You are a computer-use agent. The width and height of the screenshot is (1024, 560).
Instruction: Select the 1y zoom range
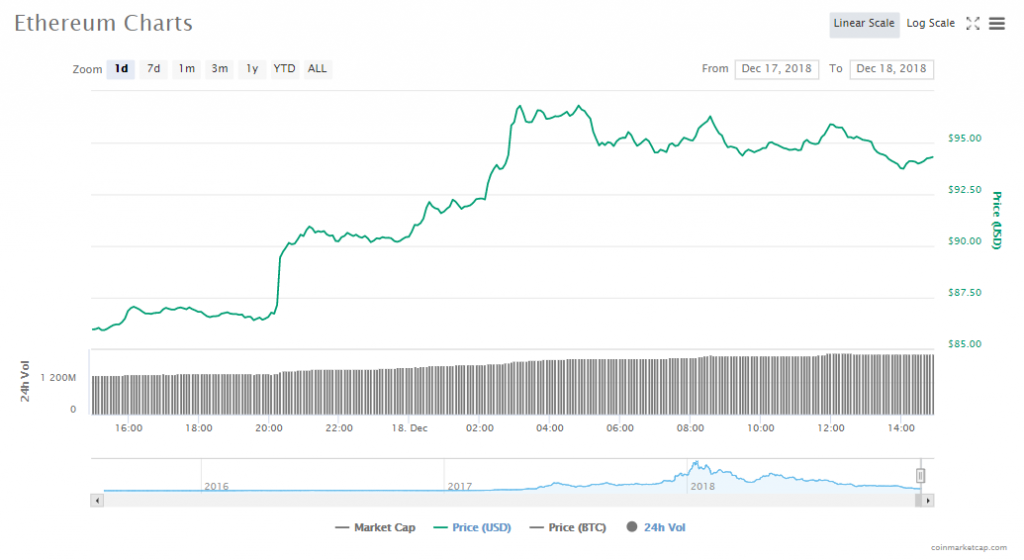tap(252, 69)
